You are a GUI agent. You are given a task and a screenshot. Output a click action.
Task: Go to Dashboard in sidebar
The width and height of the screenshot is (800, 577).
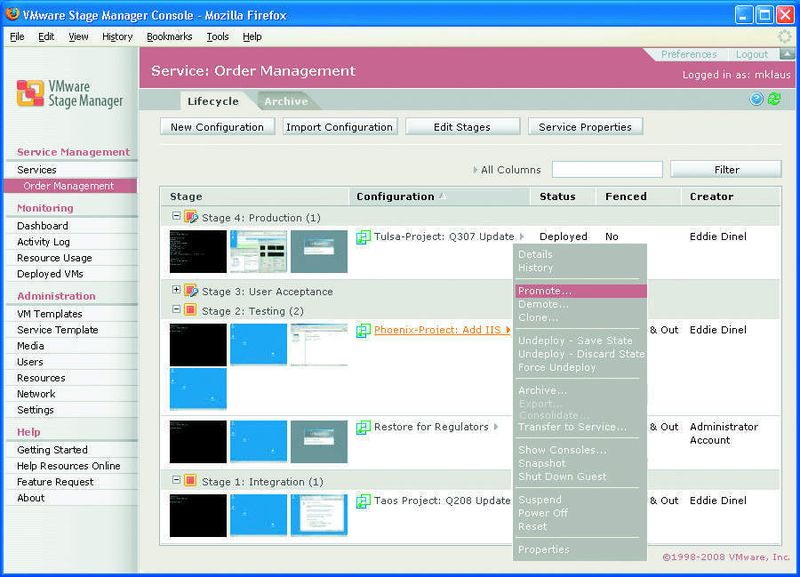tap(43, 225)
